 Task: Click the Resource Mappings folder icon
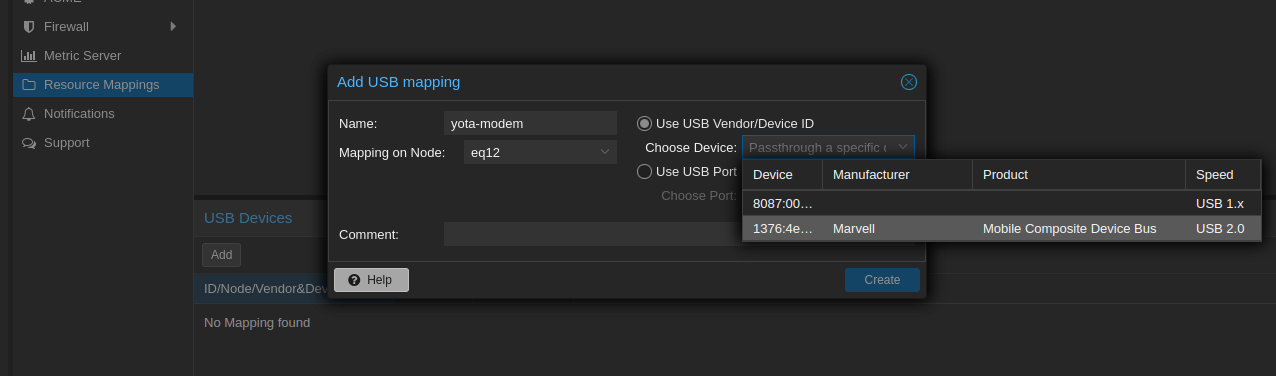[x=28, y=85]
